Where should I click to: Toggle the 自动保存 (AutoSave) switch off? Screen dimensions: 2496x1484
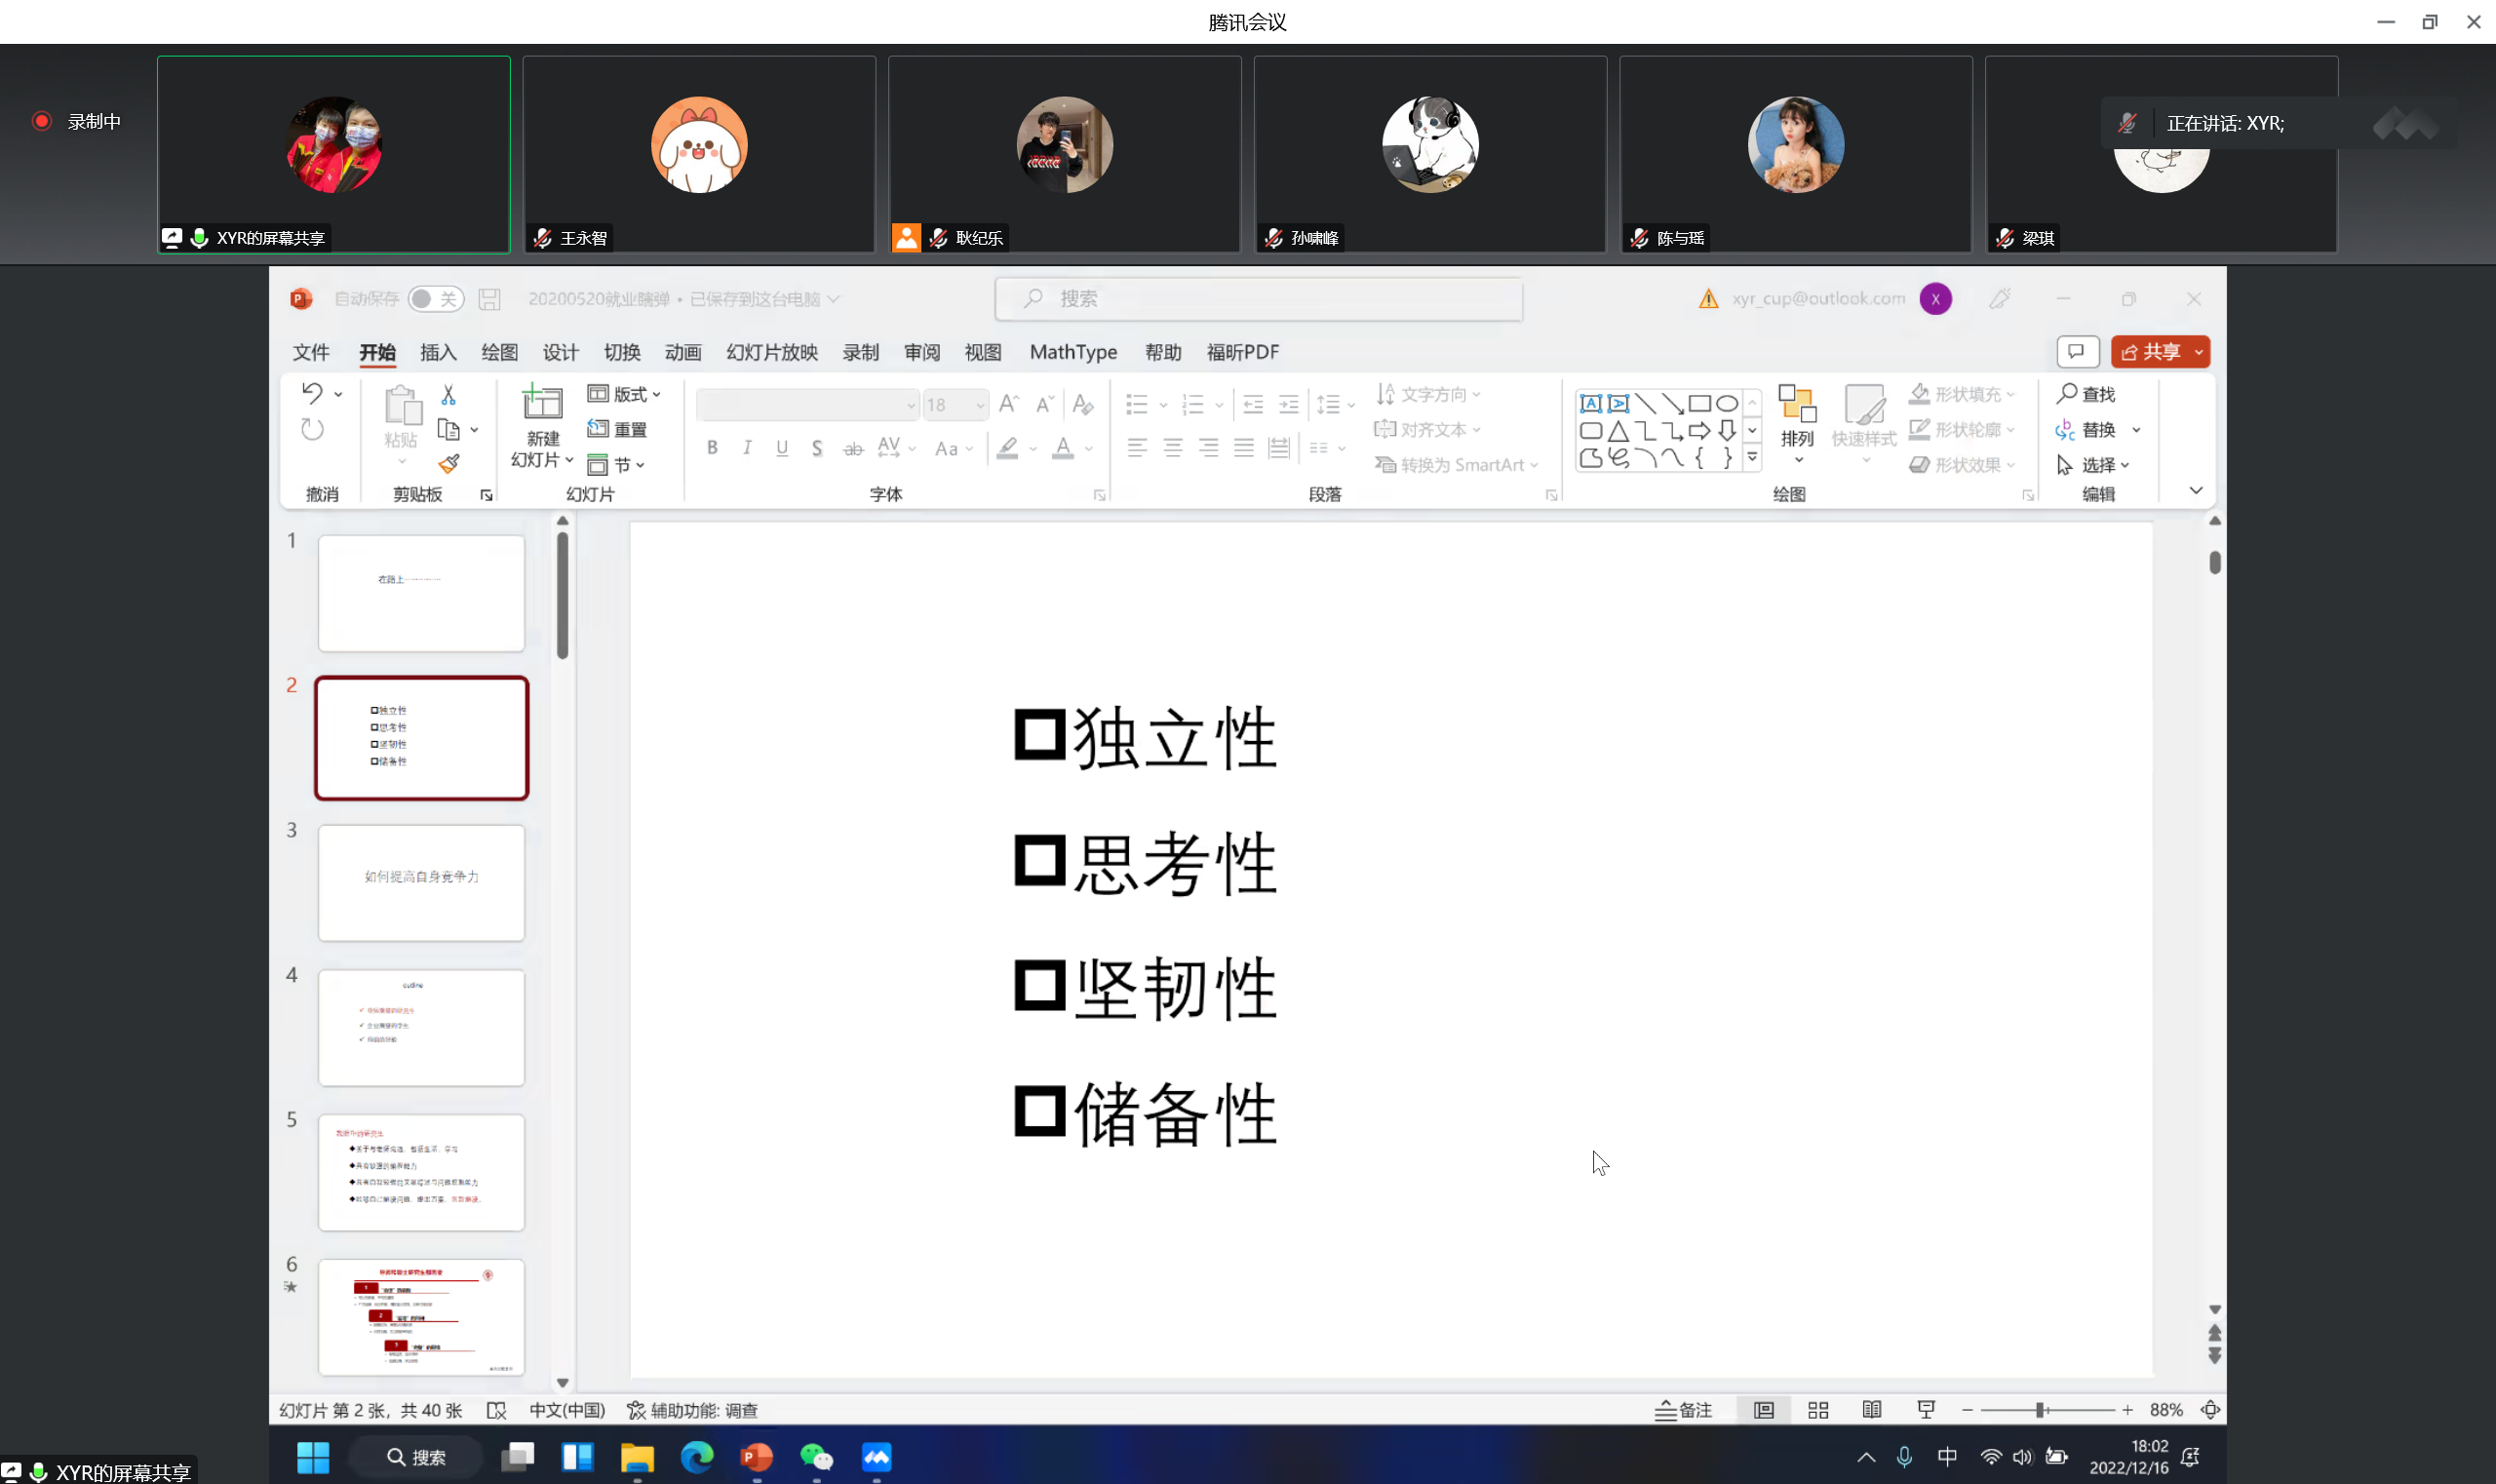click(x=435, y=298)
